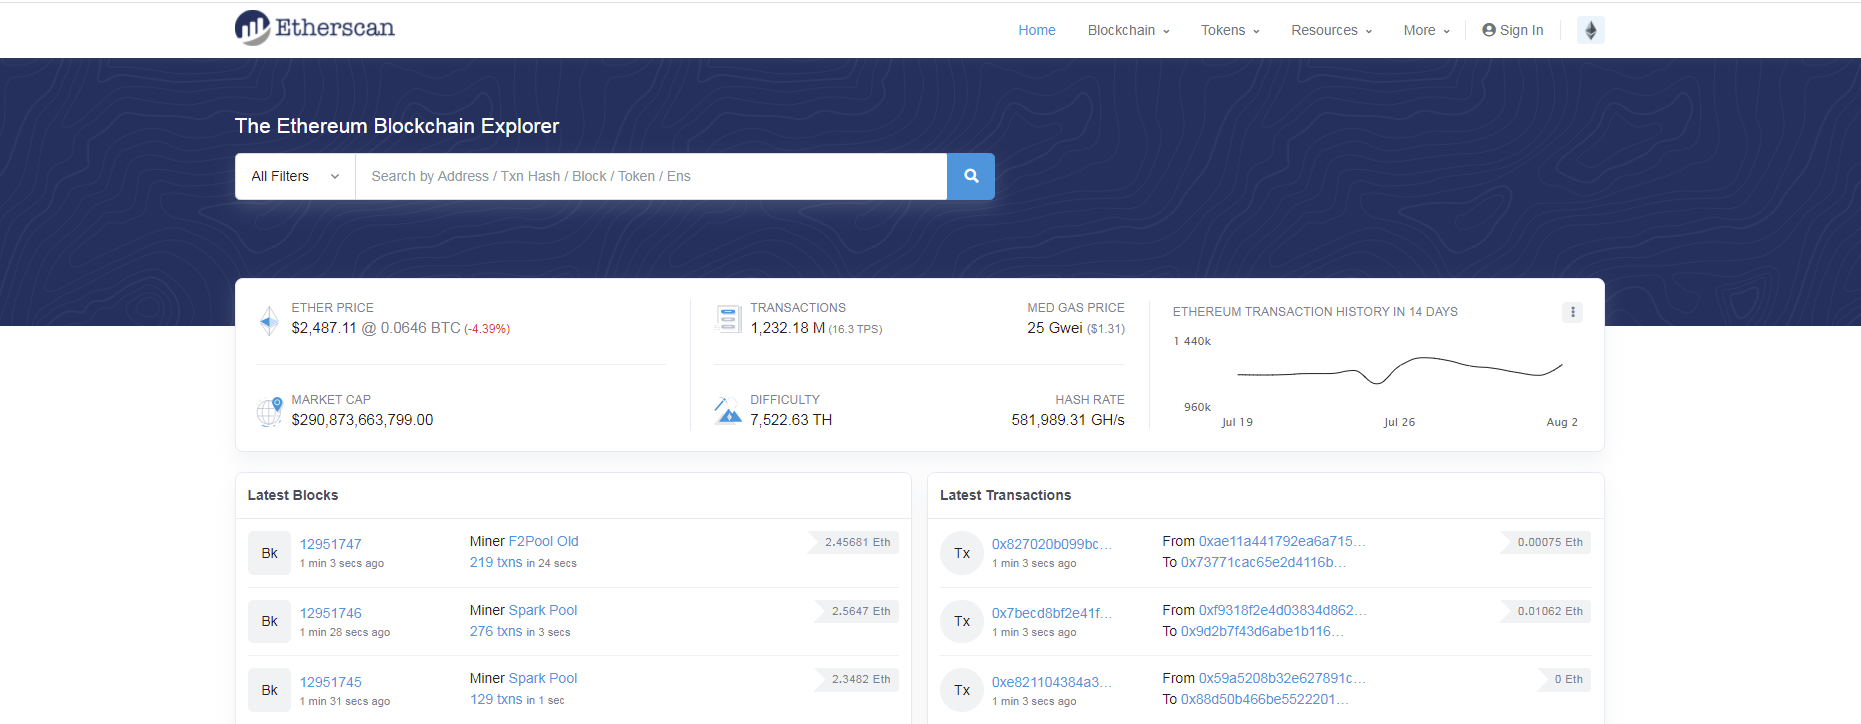Click the Bk icon for block 12951746
1861x724 pixels.
(x=269, y=621)
